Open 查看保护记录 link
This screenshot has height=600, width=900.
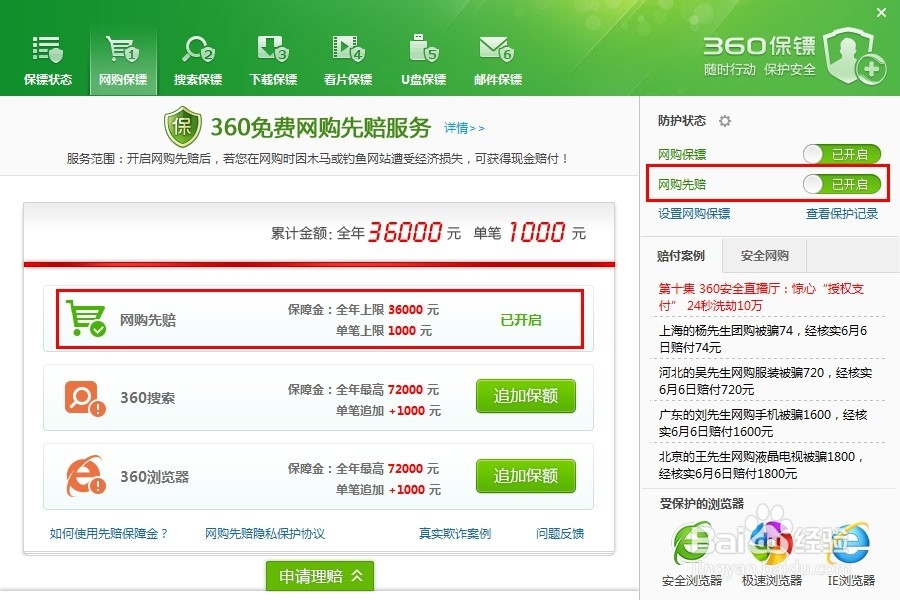(x=841, y=214)
